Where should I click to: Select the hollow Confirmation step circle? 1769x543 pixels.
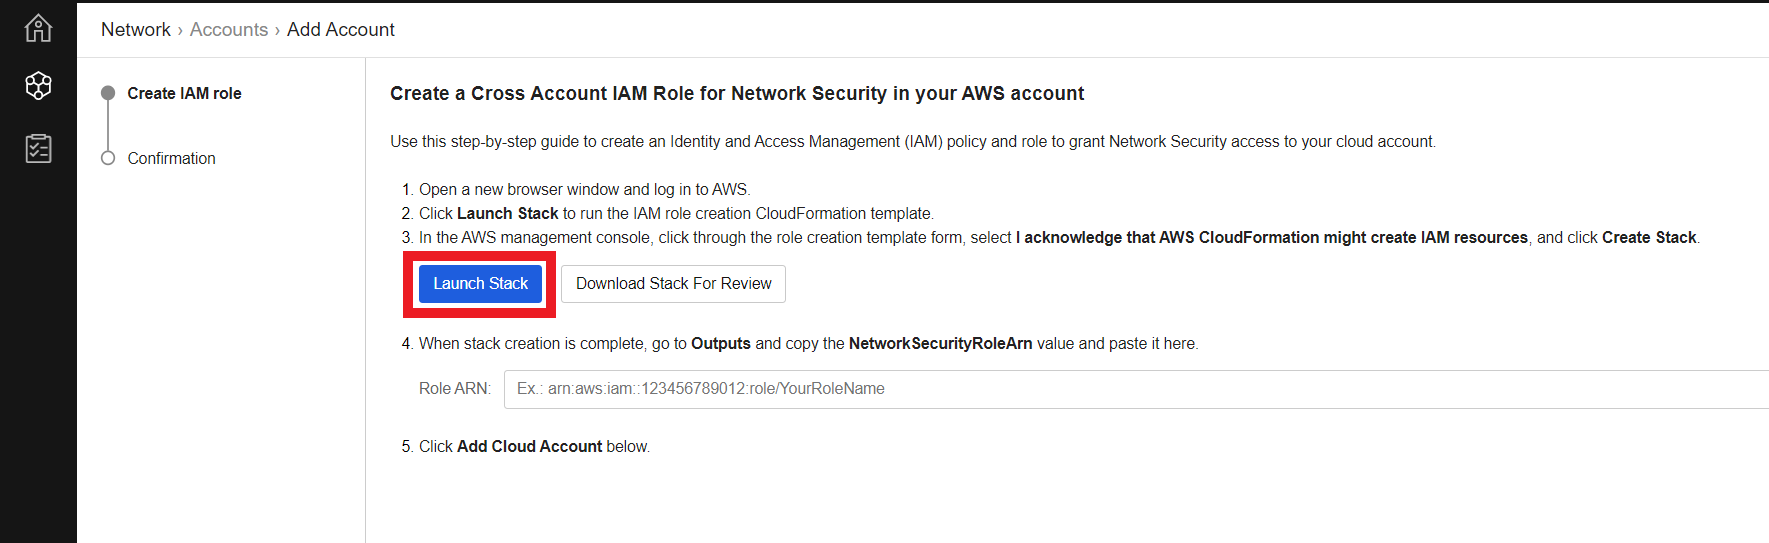click(x=108, y=158)
